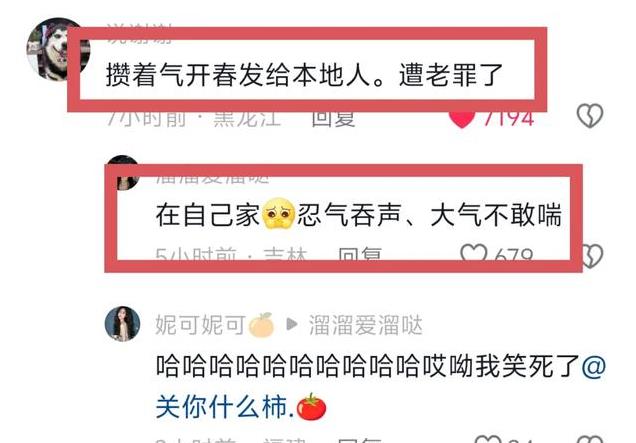Reply to the 攒着气开春 comment via 回复
This screenshot has width=636, height=443.
tap(333, 118)
